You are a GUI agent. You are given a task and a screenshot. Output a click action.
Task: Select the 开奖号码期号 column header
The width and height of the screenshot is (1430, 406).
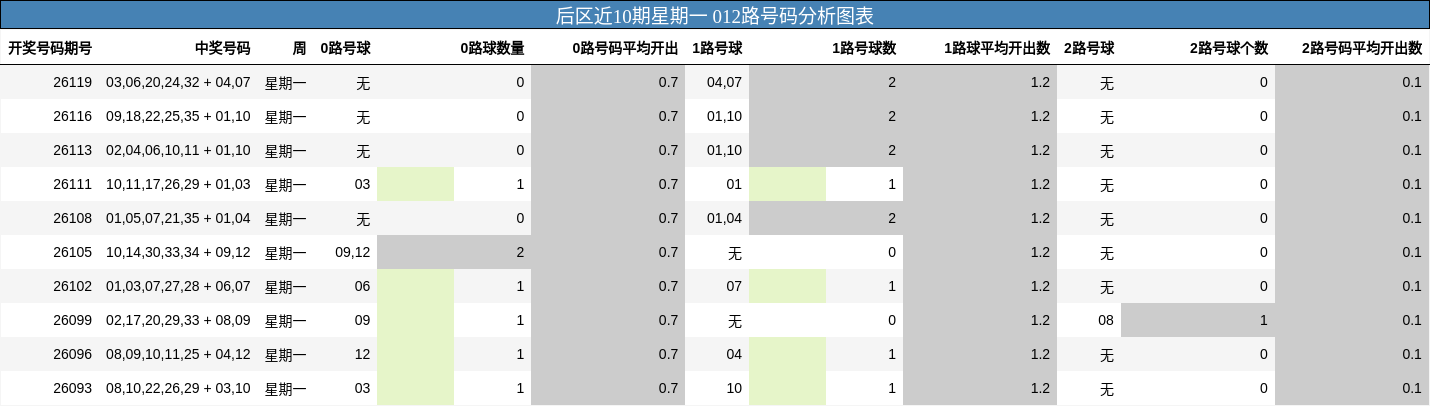[50, 48]
